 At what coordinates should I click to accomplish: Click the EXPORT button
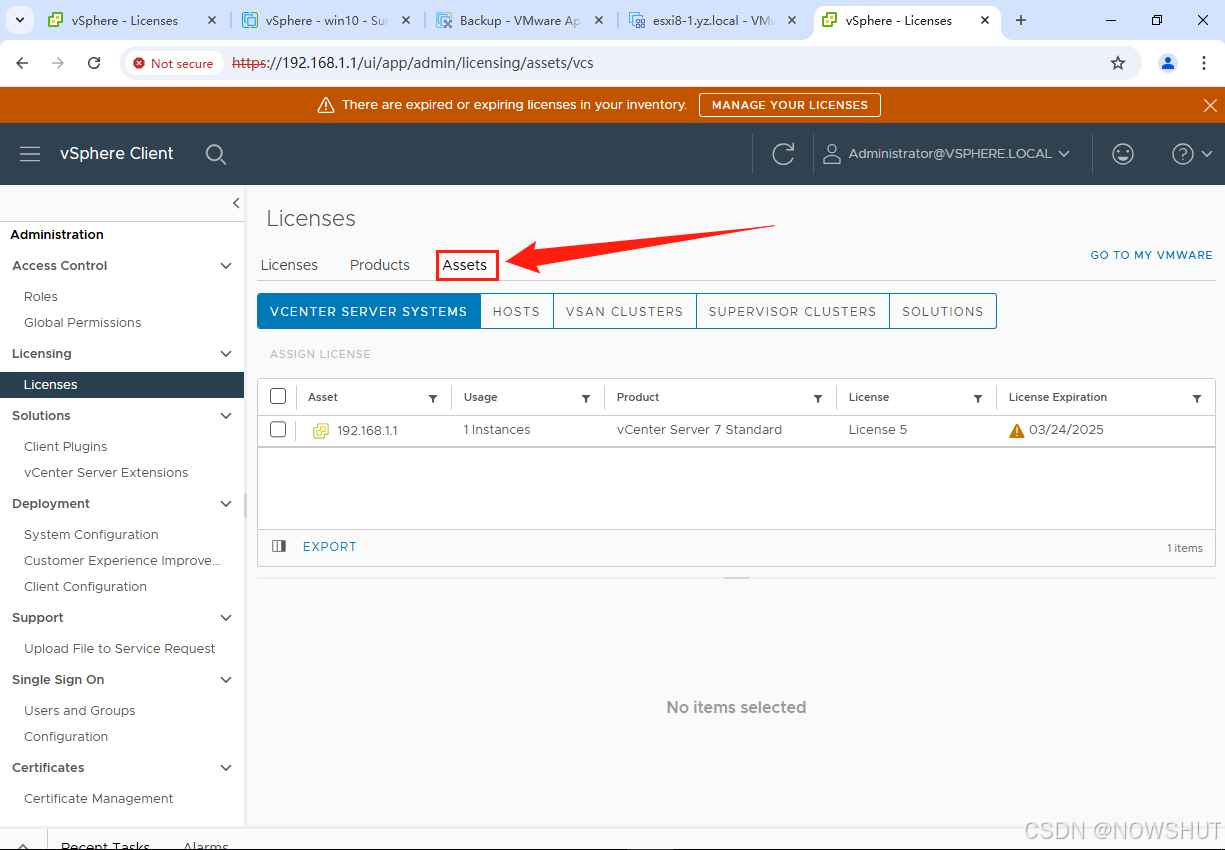(330, 547)
